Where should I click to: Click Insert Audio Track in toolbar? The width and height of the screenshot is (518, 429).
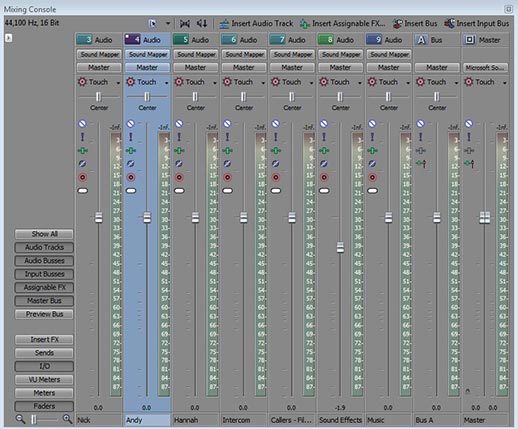tap(256, 23)
